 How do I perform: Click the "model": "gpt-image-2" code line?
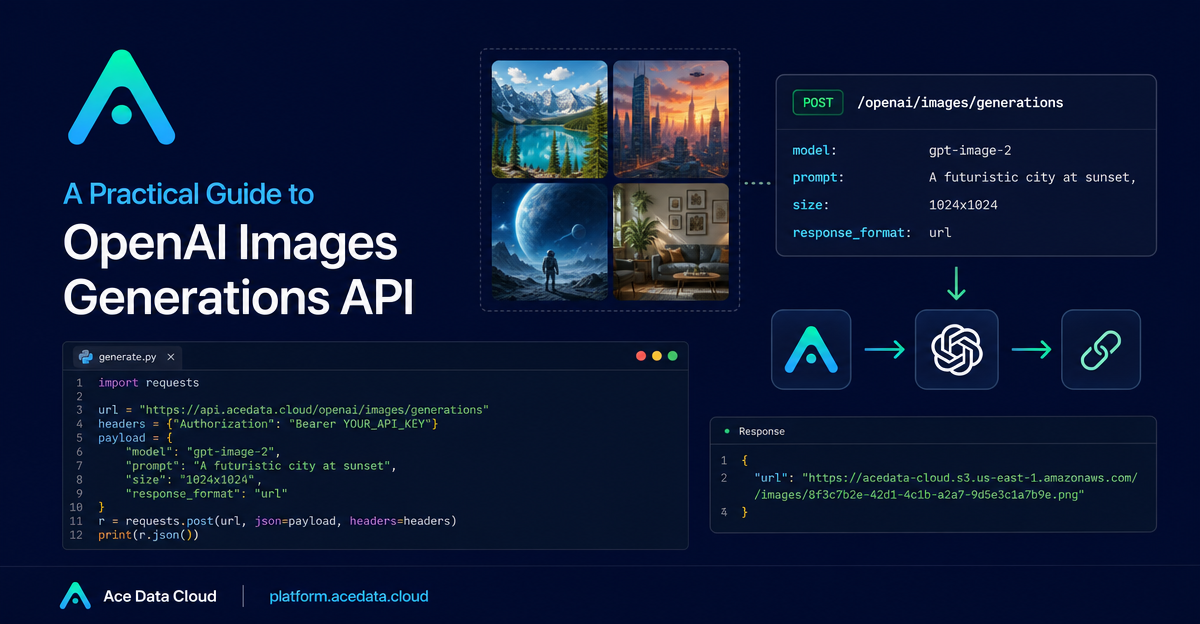click(x=203, y=452)
